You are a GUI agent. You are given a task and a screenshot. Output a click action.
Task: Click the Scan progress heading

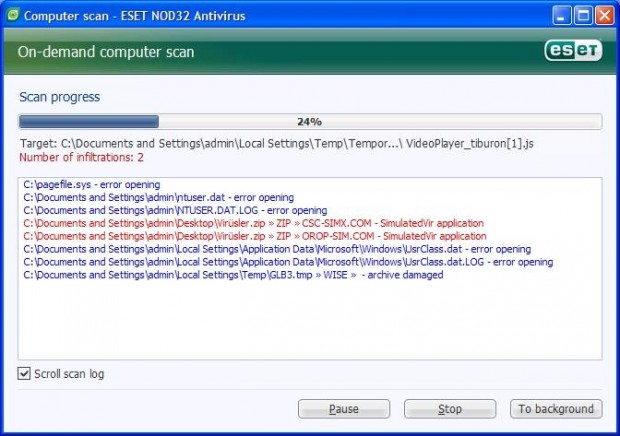point(60,97)
